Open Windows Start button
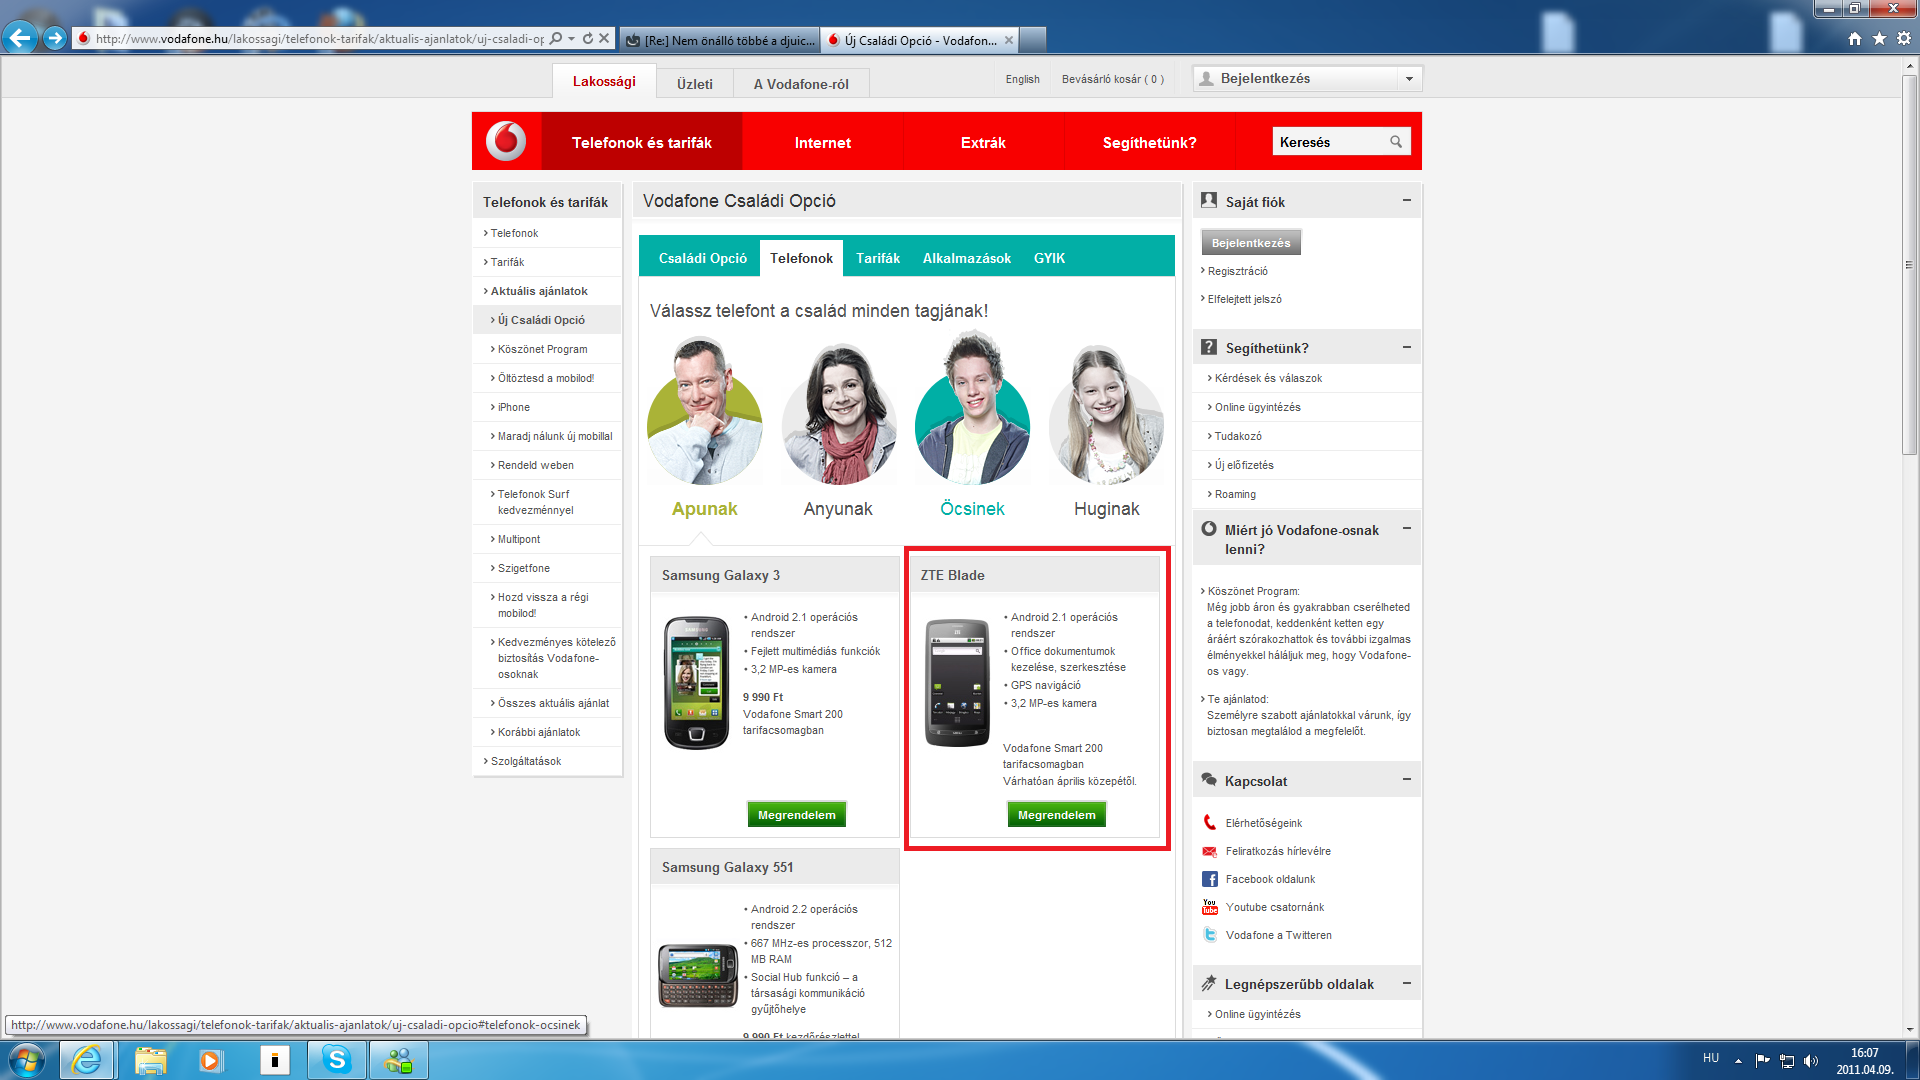The image size is (1920, 1080). tap(27, 1060)
